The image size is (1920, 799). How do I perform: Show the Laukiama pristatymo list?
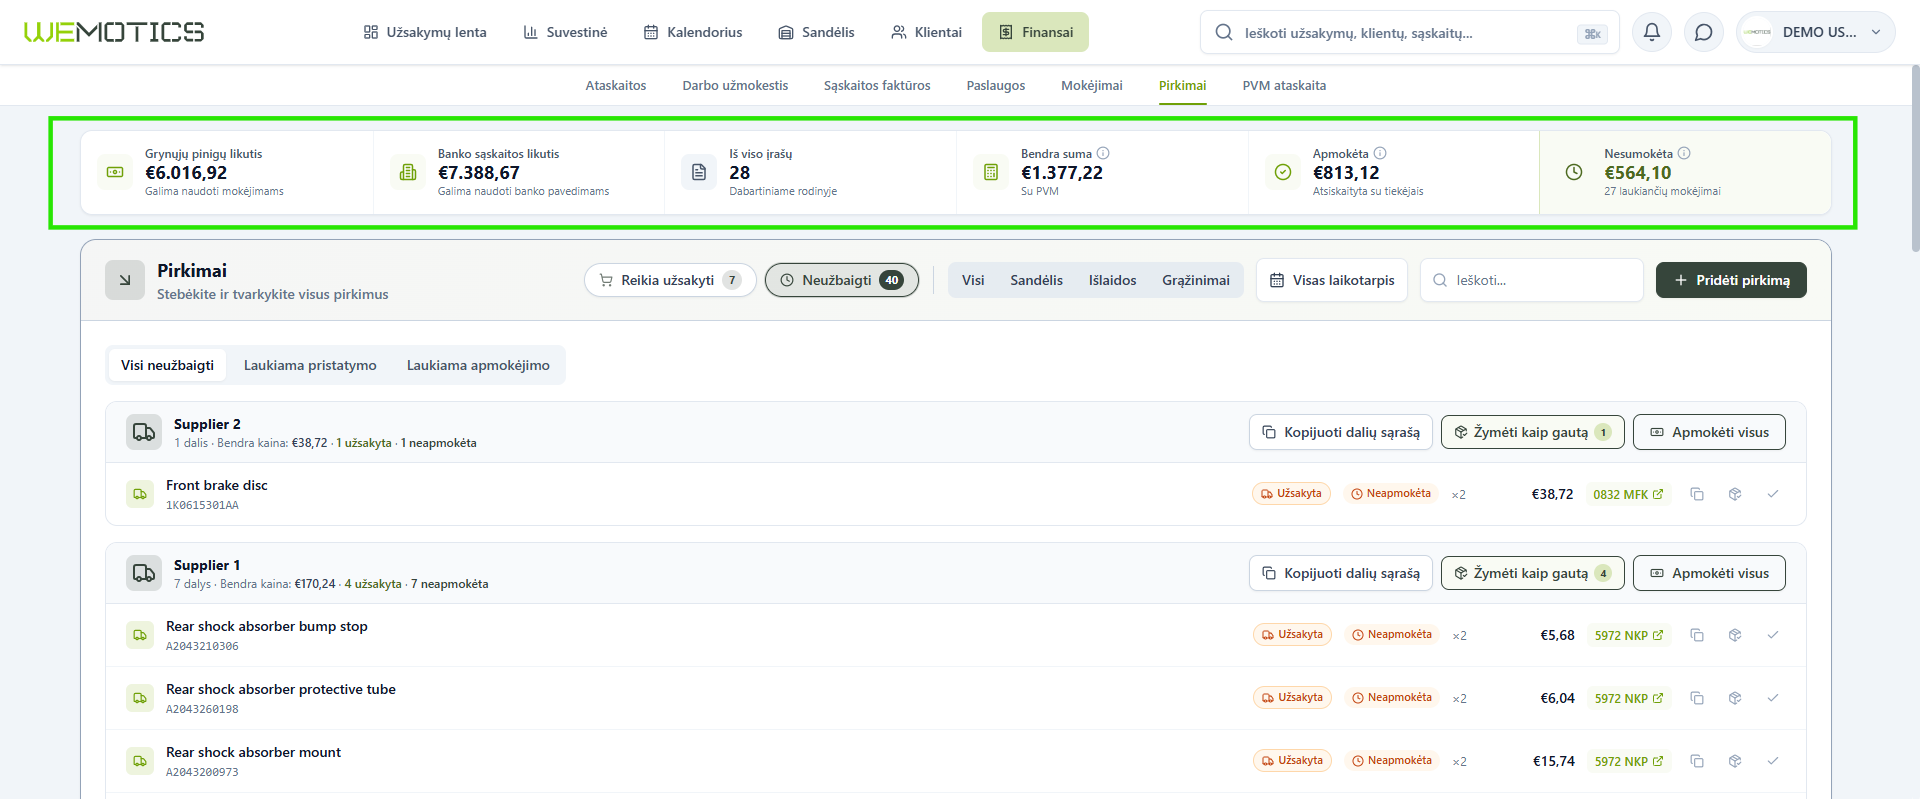tap(310, 365)
